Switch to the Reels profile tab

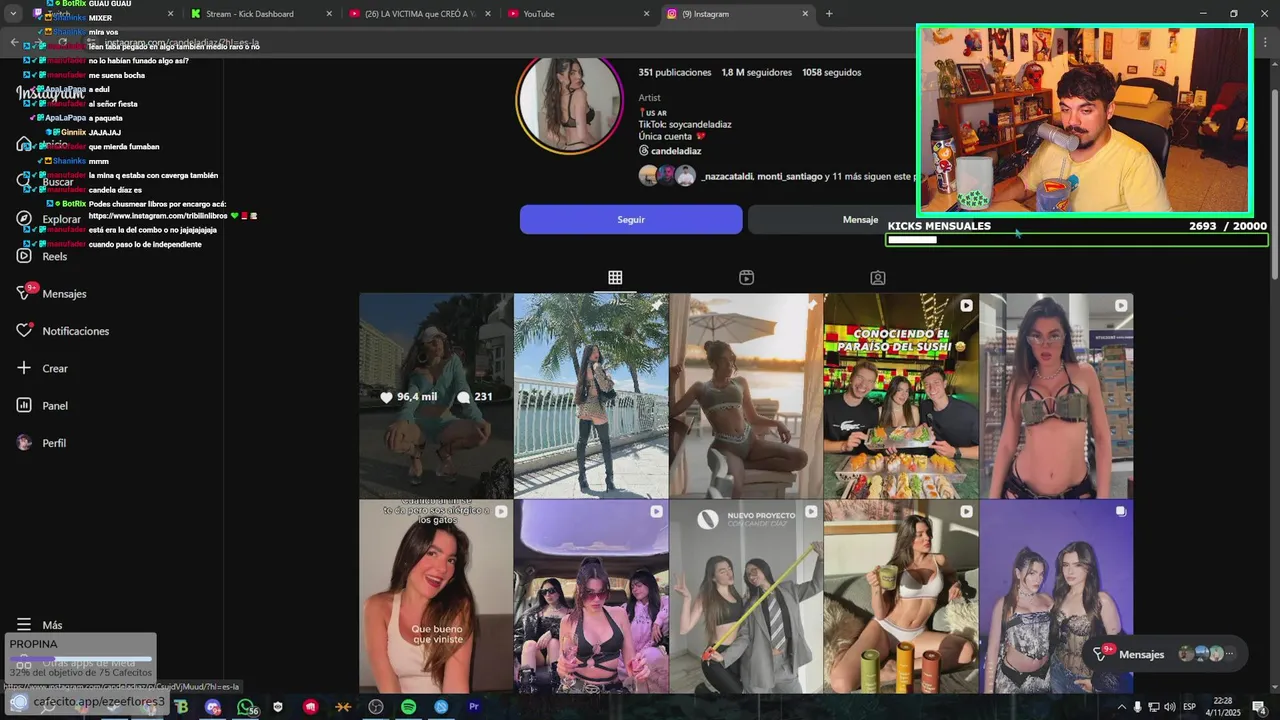[x=746, y=278]
